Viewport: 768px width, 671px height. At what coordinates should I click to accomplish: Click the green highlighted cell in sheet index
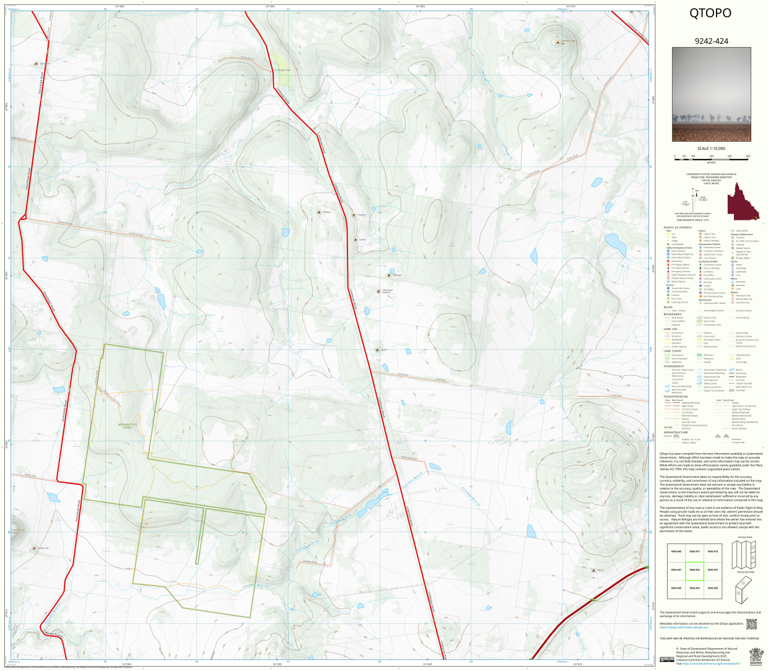(x=694, y=571)
